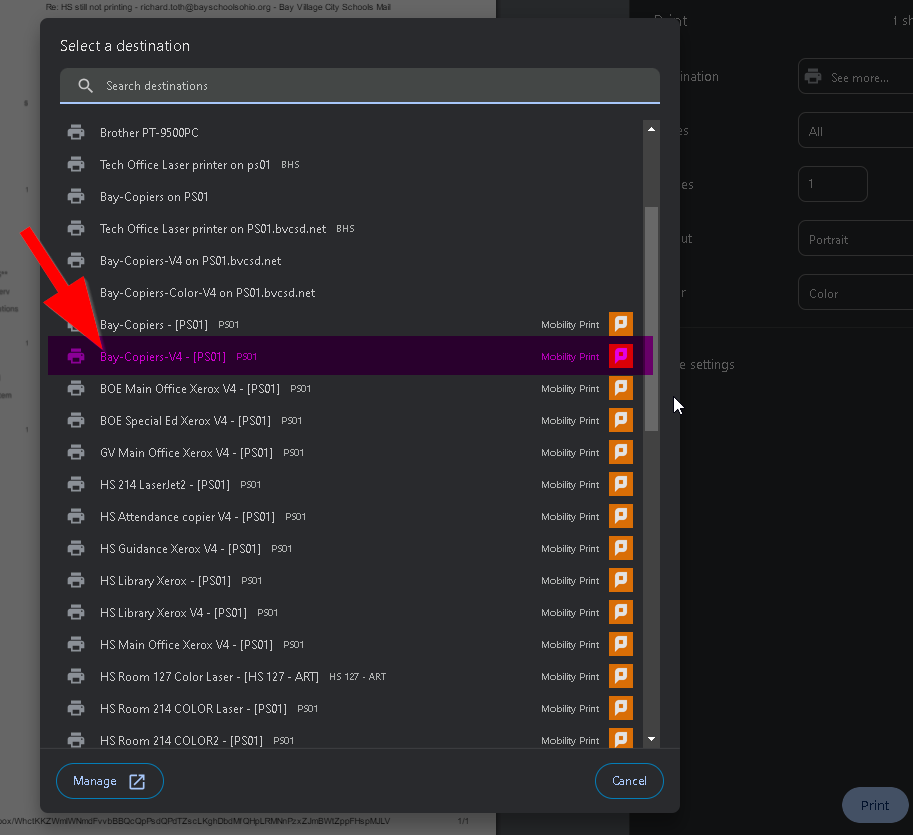Click Mobility Print icon for HS Attendance copier V4
Screen dimensions: 913x835
pyautogui.click(x=621, y=516)
